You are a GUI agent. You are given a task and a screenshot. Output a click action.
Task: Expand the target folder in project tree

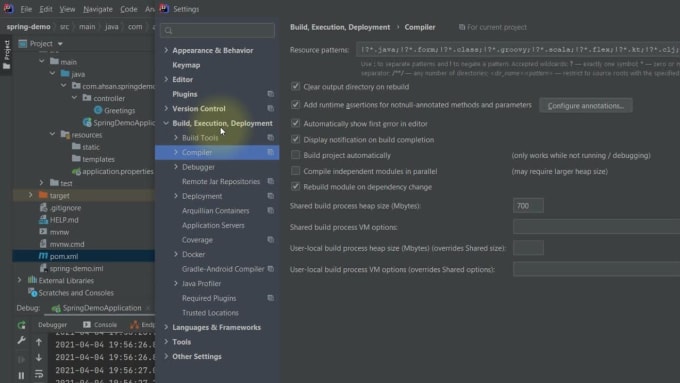click(30, 195)
